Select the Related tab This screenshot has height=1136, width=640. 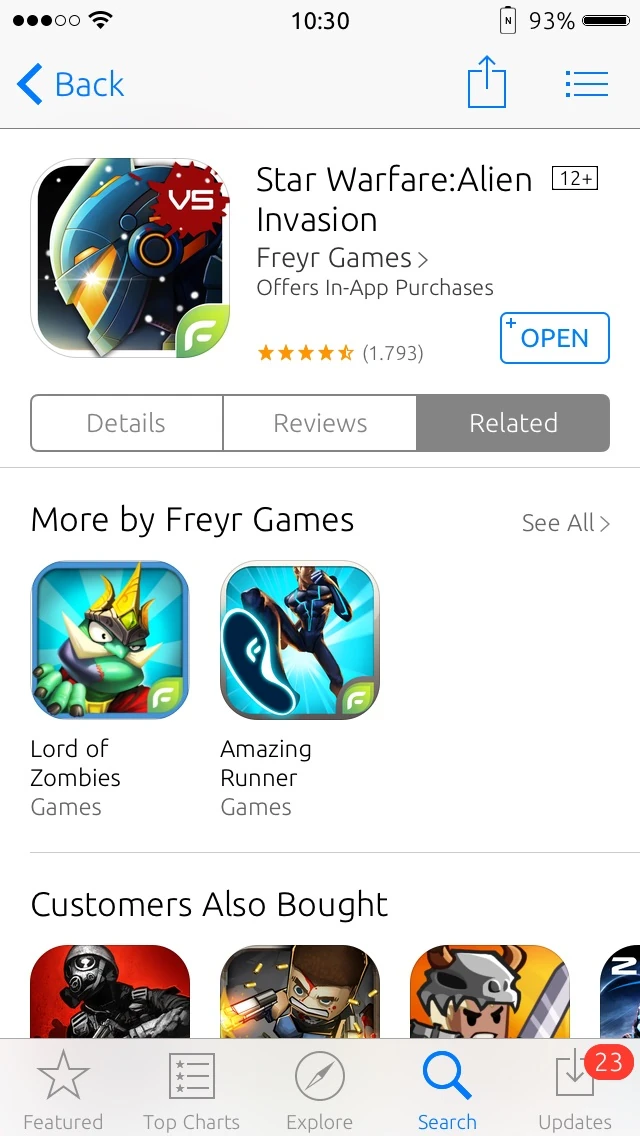click(x=513, y=423)
